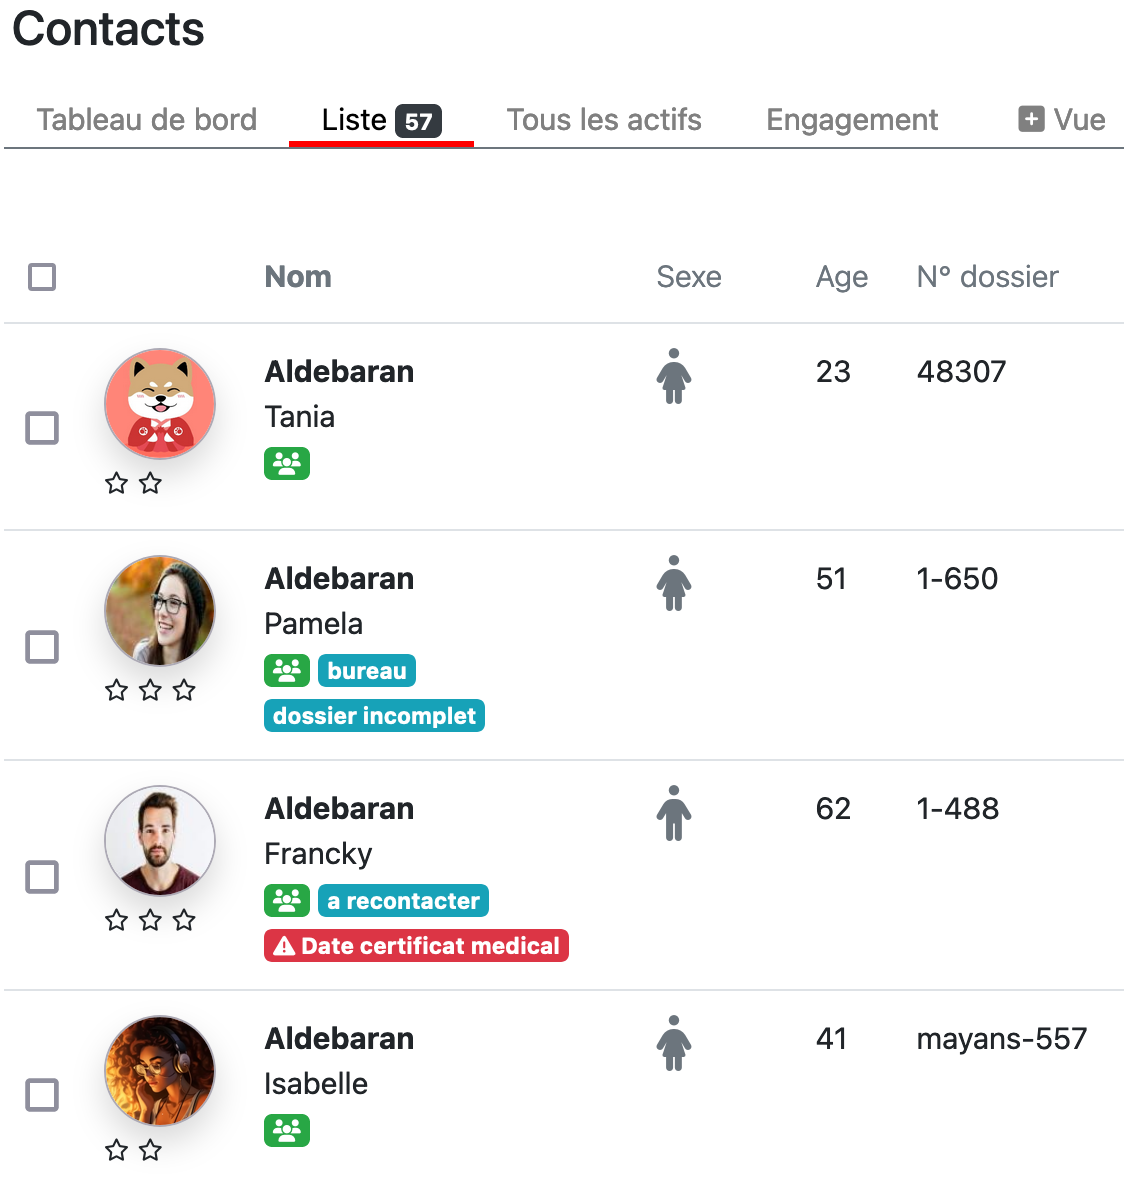Open Pamela's profile photo thumbnail
Image resolution: width=1124 pixels, height=1182 pixels.
(x=160, y=611)
